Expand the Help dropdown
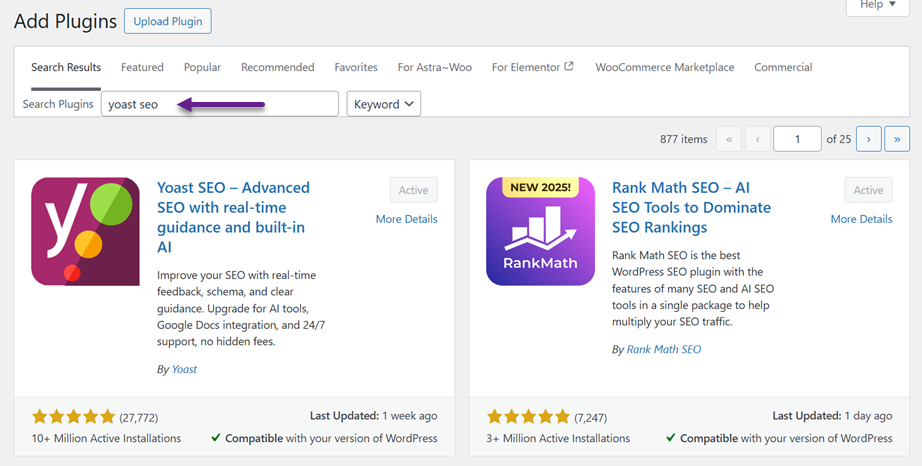Viewport: 922px width, 466px height. [878, 5]
